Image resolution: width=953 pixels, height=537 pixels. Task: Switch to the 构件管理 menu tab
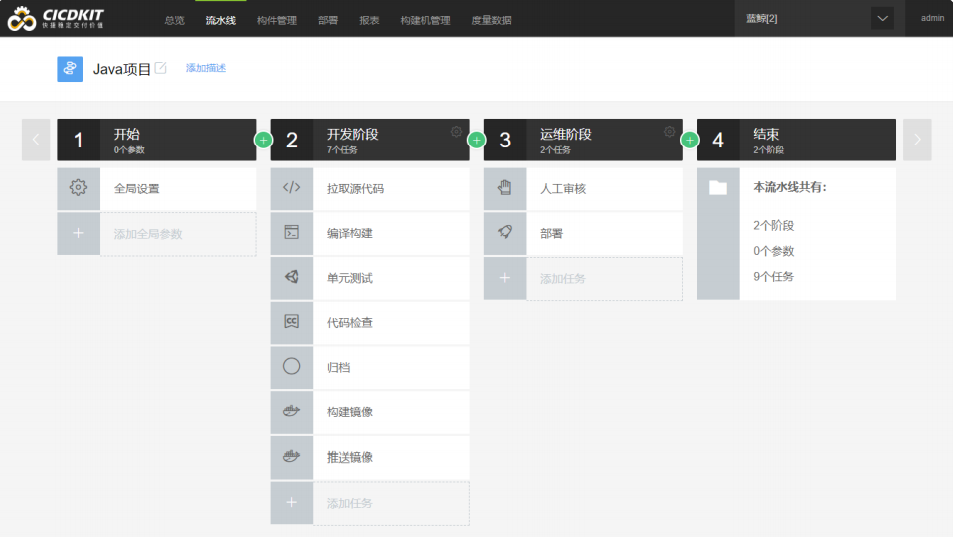(x=276, y=20)
